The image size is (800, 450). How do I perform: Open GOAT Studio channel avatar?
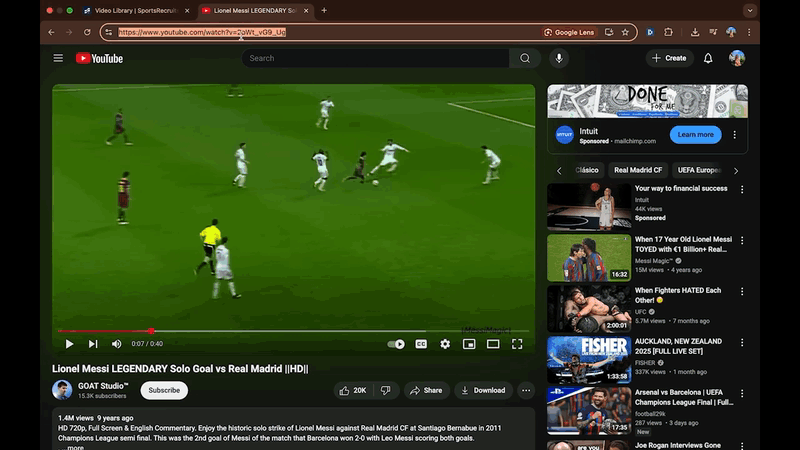coord(62,390)
